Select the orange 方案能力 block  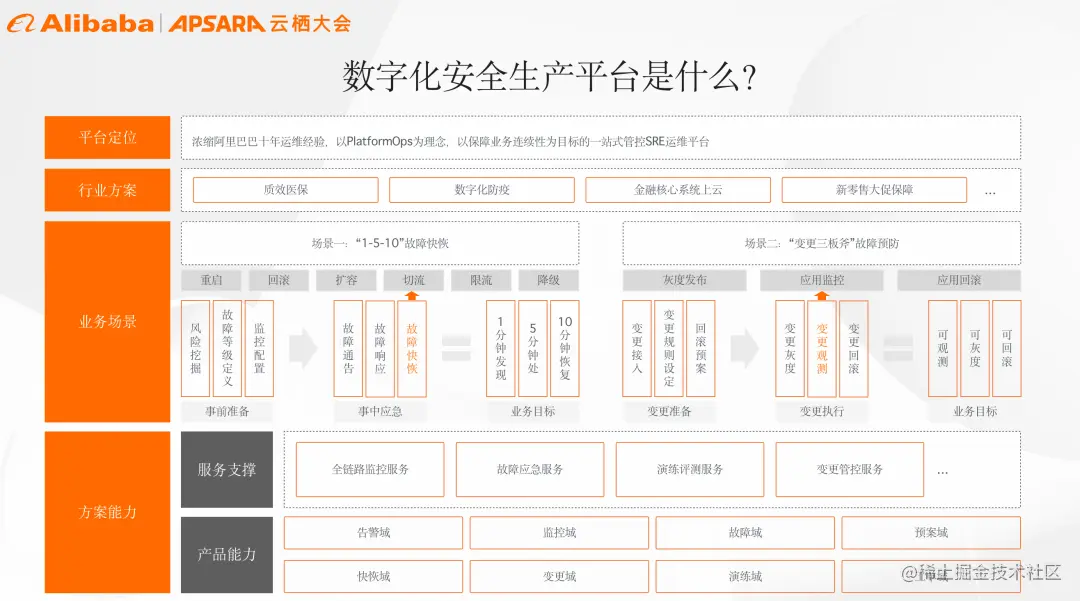click(107, 512)
